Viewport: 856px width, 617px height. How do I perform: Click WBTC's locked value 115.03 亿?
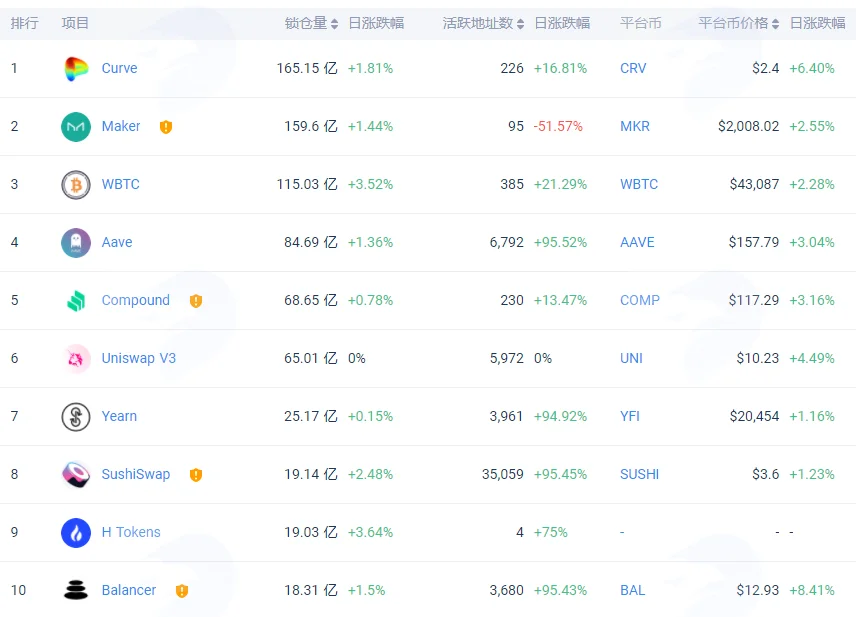(307, 184)
